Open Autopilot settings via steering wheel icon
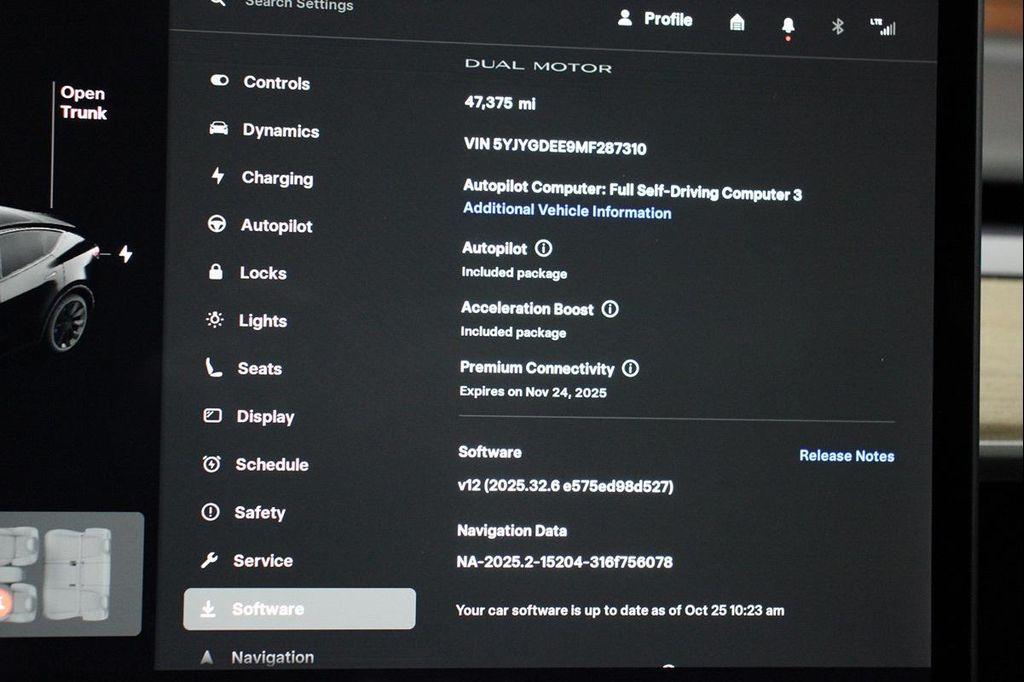Image resolution: width=1024 pixels, height=682 pixels. [x=216, y=225]
